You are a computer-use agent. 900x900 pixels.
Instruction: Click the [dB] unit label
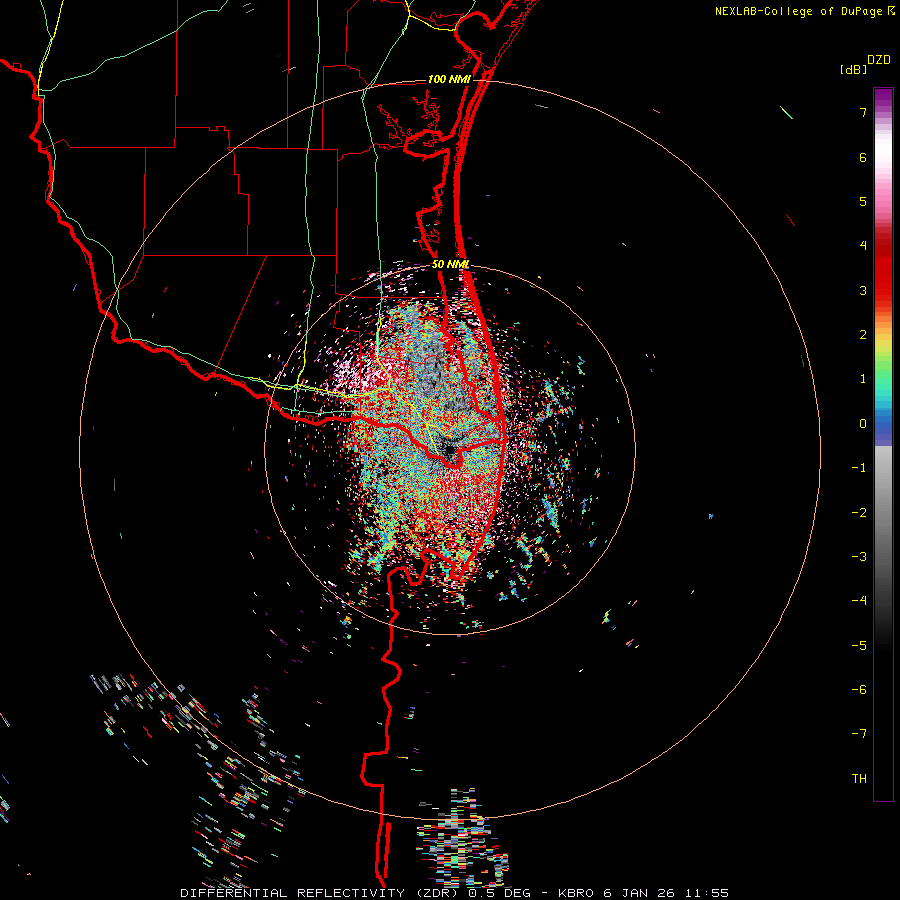853,69
